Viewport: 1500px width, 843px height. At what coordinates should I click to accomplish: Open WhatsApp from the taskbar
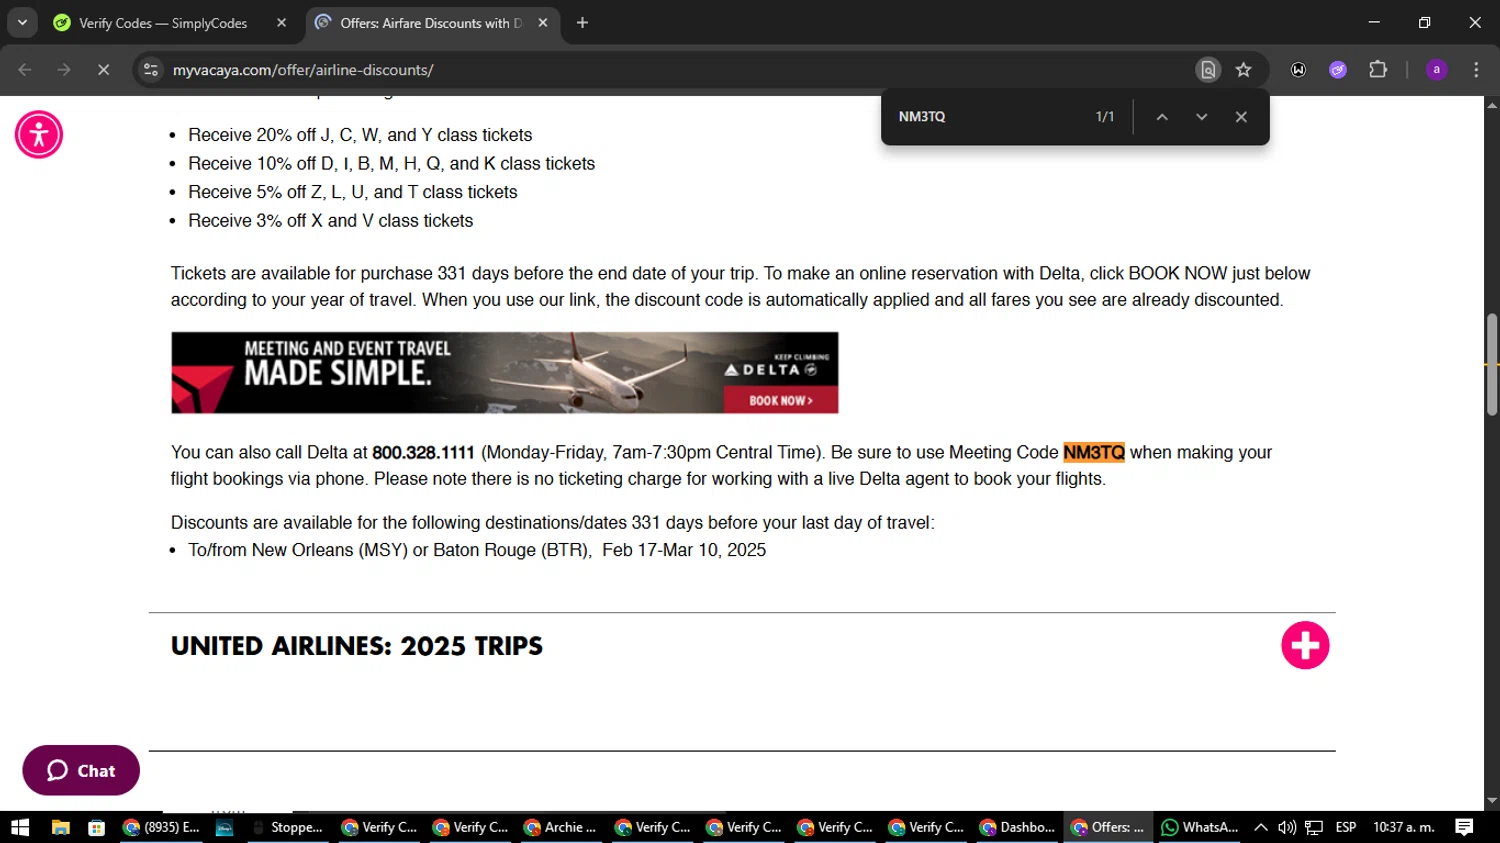coord(1199,827)
